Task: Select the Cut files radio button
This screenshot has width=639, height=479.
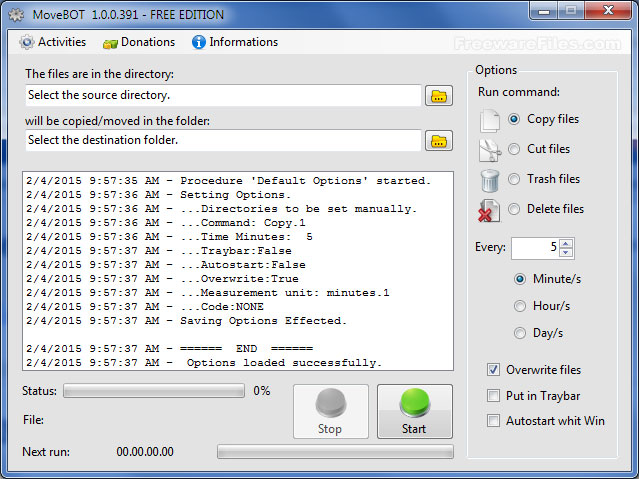Action: 515,149
